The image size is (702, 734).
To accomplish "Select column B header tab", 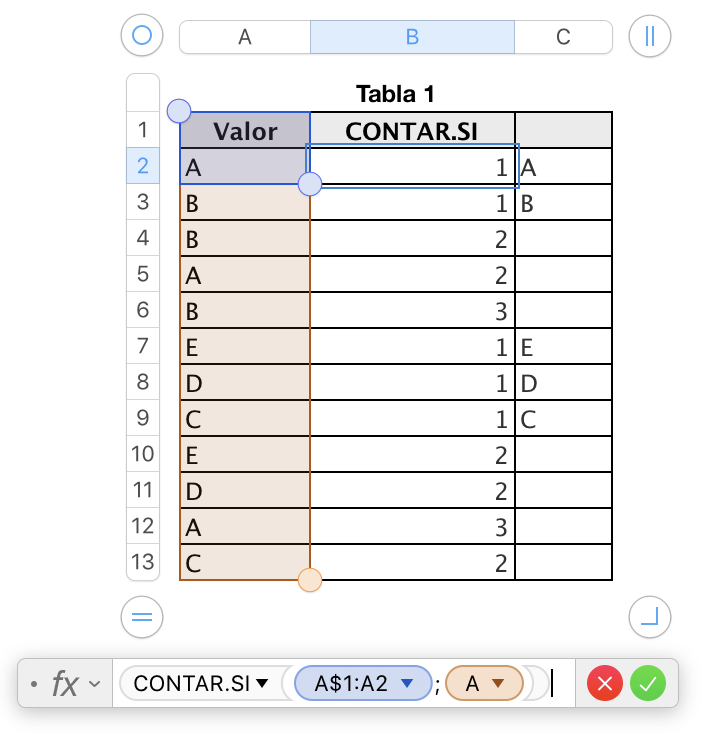I will click(412, 37).
